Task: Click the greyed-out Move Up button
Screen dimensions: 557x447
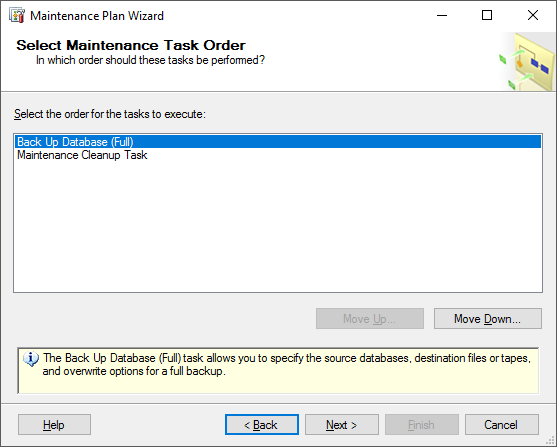Action: [x=369, y=319]
